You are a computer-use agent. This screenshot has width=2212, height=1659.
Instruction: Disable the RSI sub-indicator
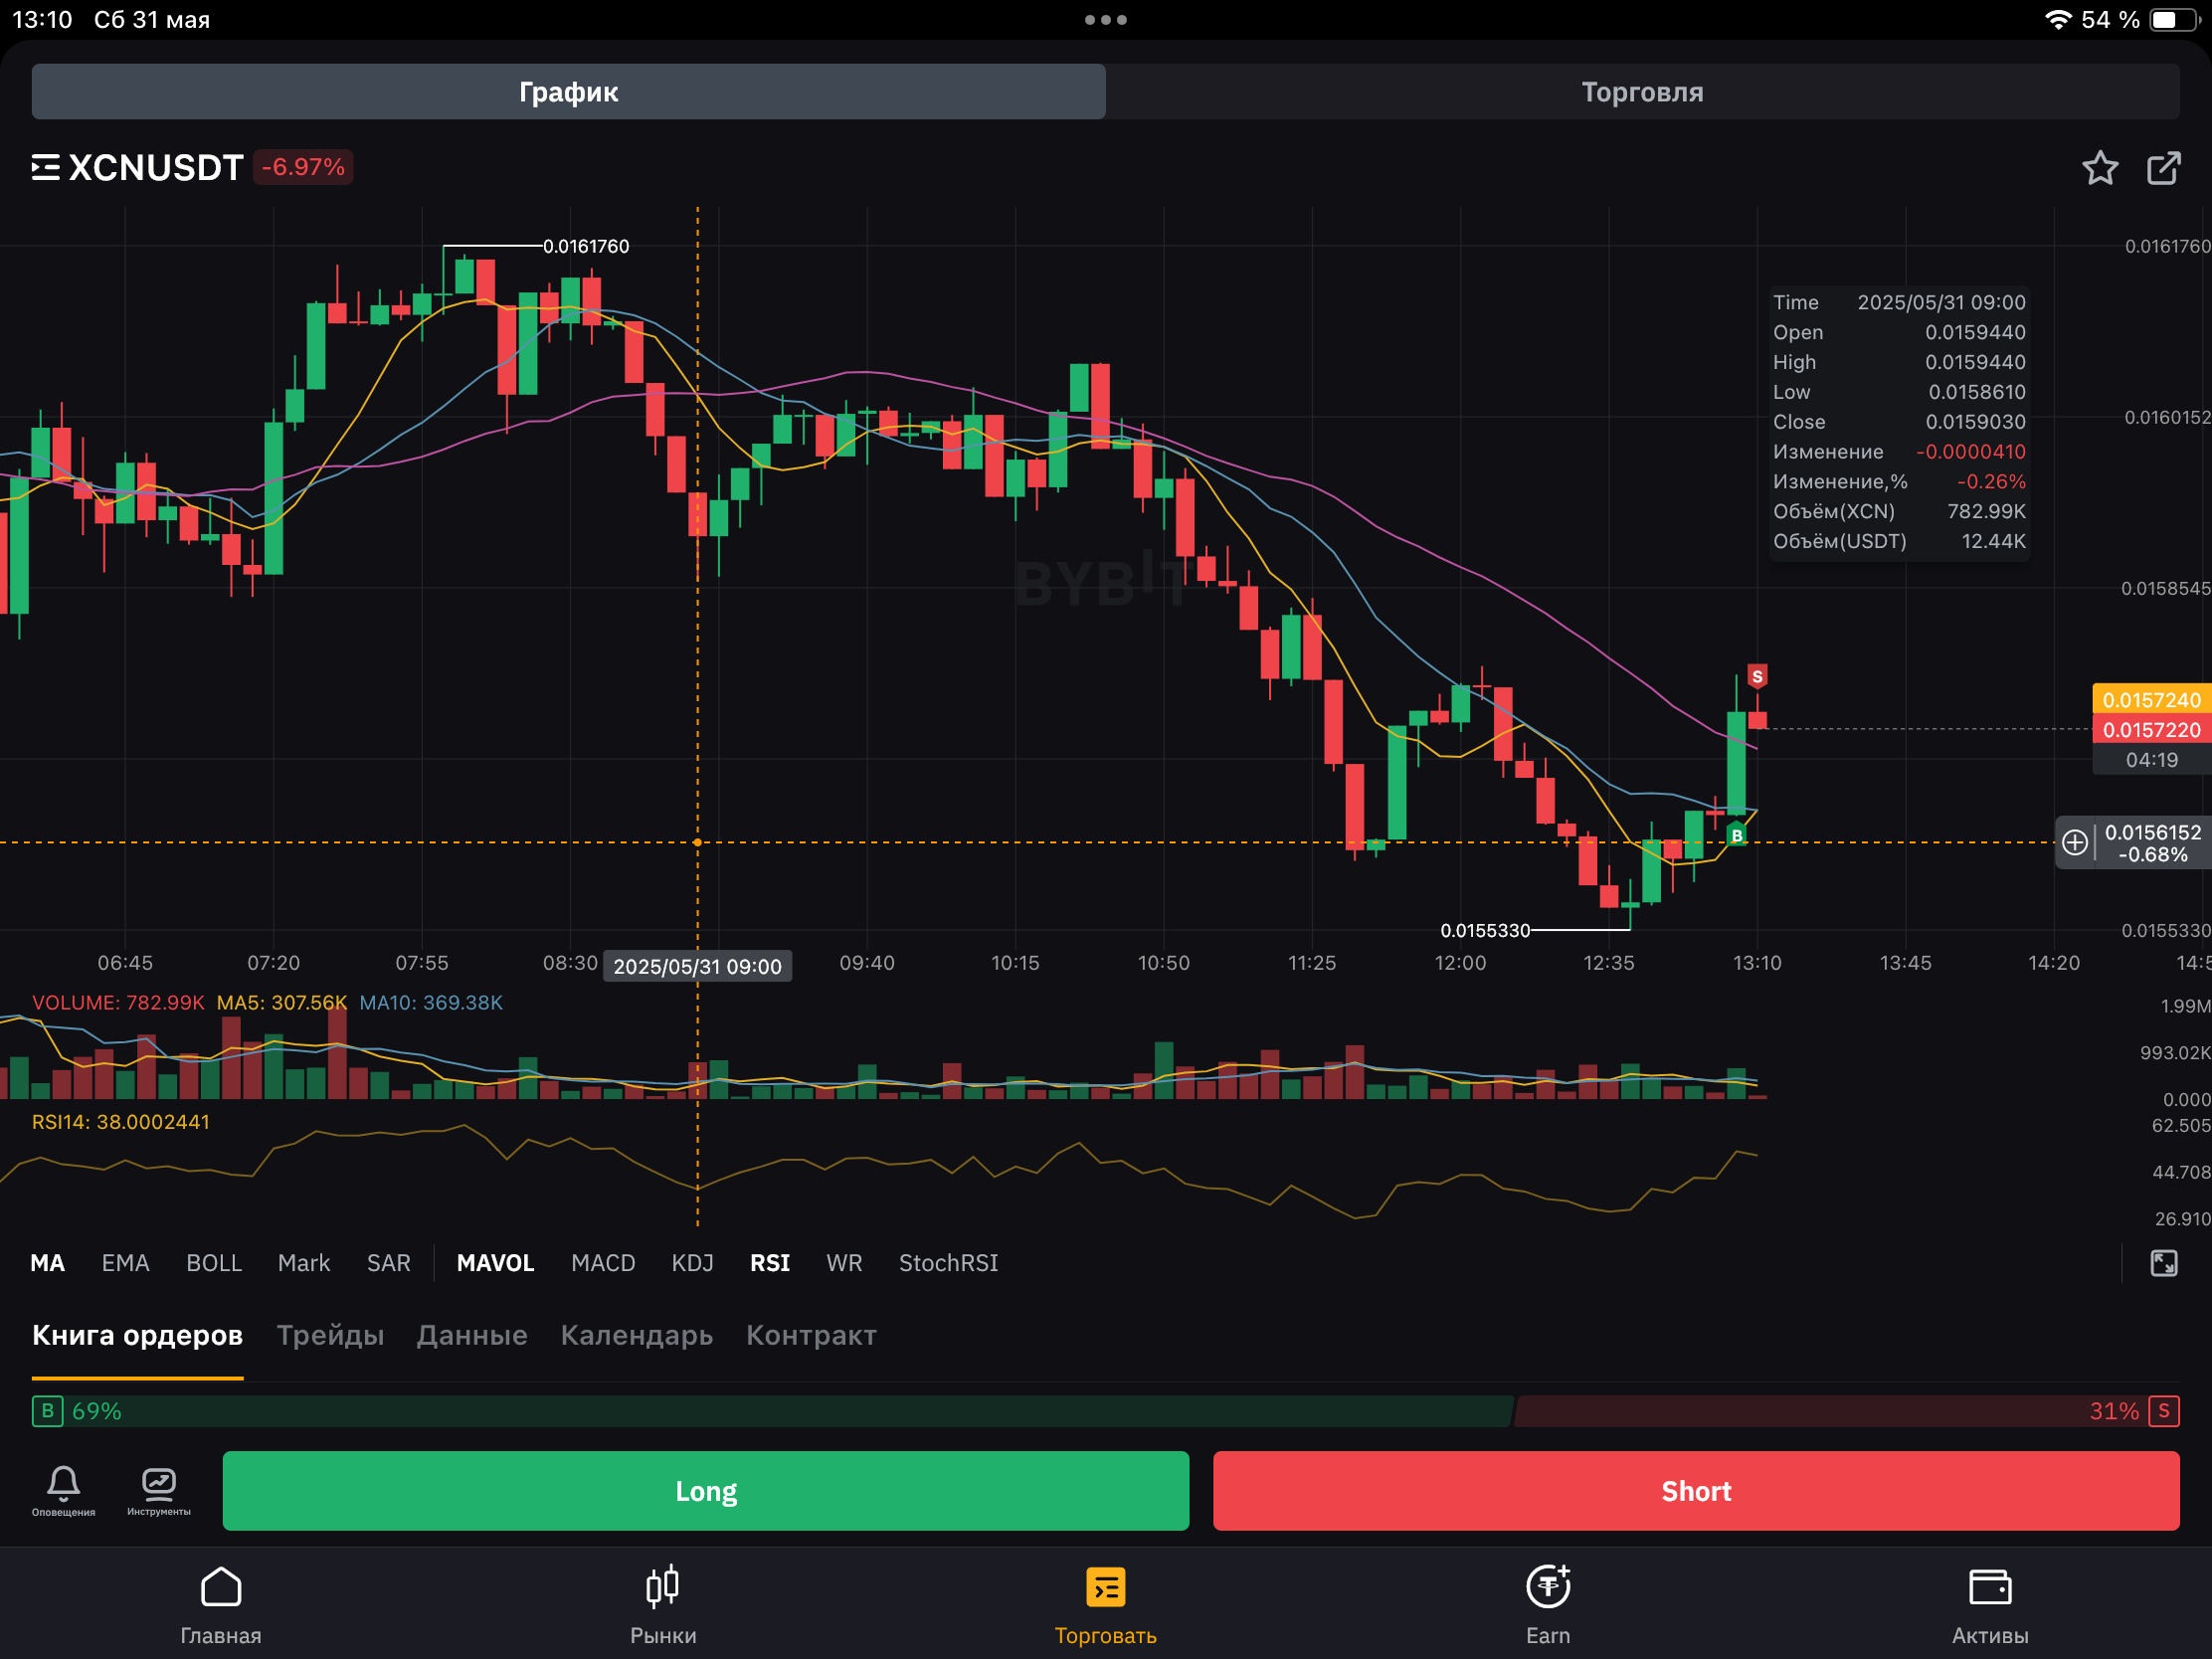click(769, 1263)
